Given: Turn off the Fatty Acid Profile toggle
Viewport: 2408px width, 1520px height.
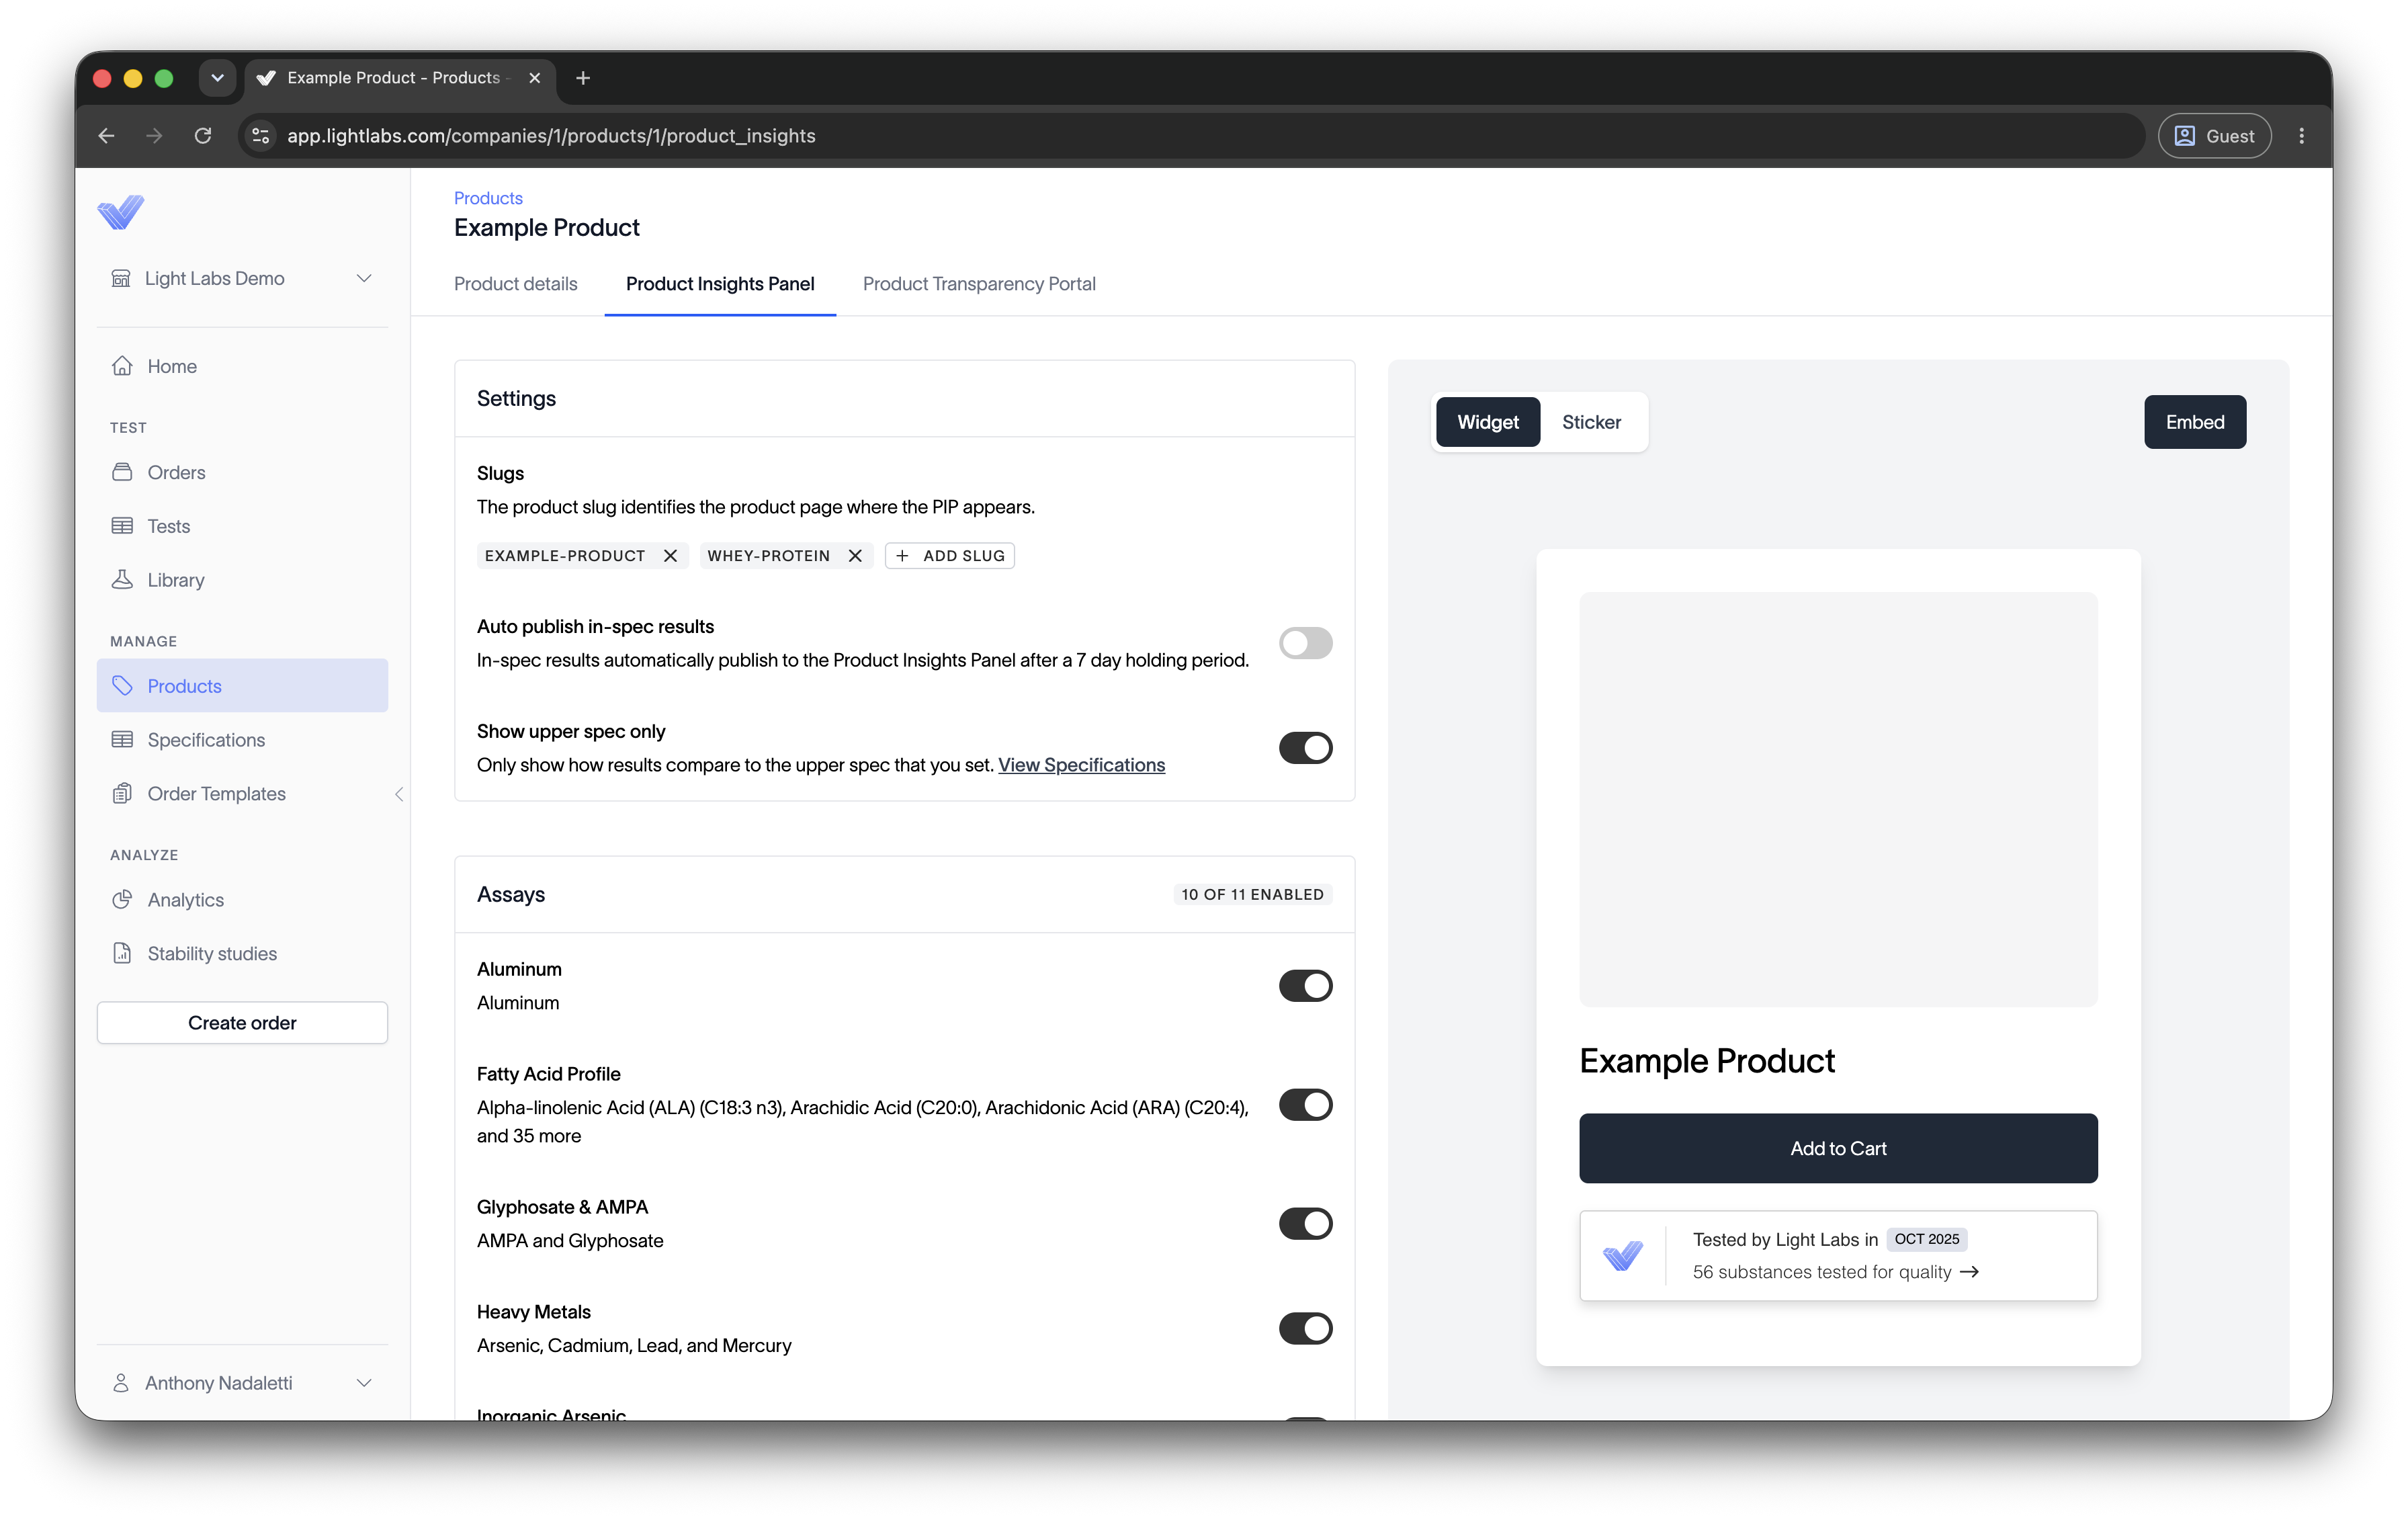Looking at the screenshot, I should tap(1305, 1105).
